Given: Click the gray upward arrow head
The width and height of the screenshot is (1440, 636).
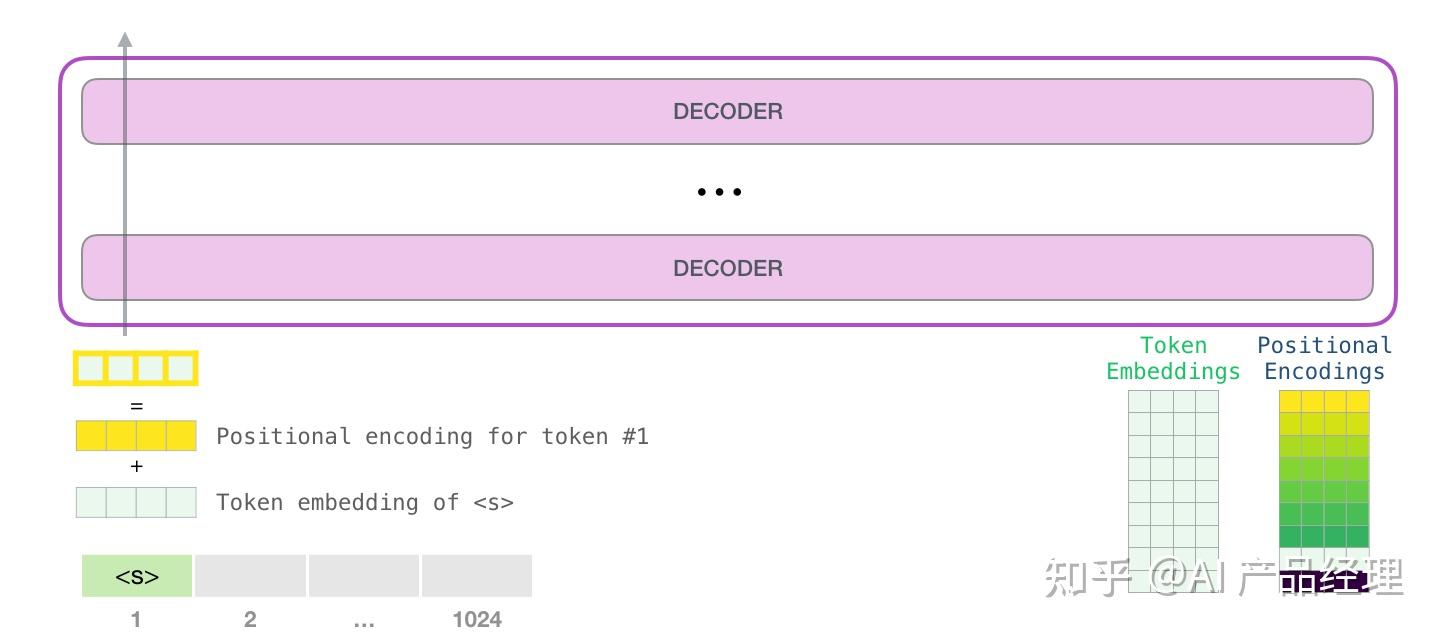Looking at the screenshot, I should (x=125, y=39).
